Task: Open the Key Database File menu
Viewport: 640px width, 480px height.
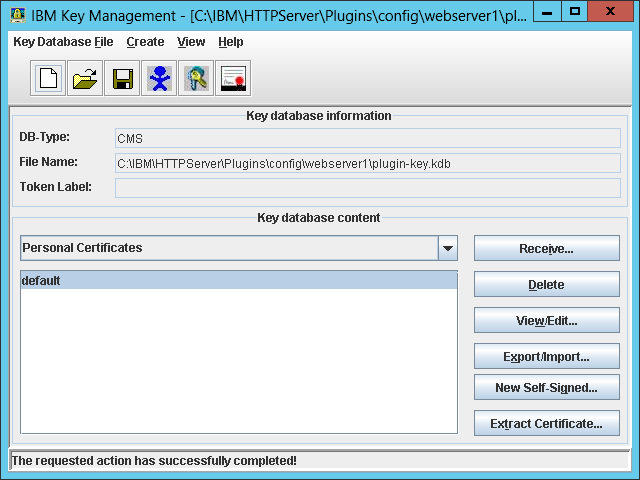Action: click(63, 42)
